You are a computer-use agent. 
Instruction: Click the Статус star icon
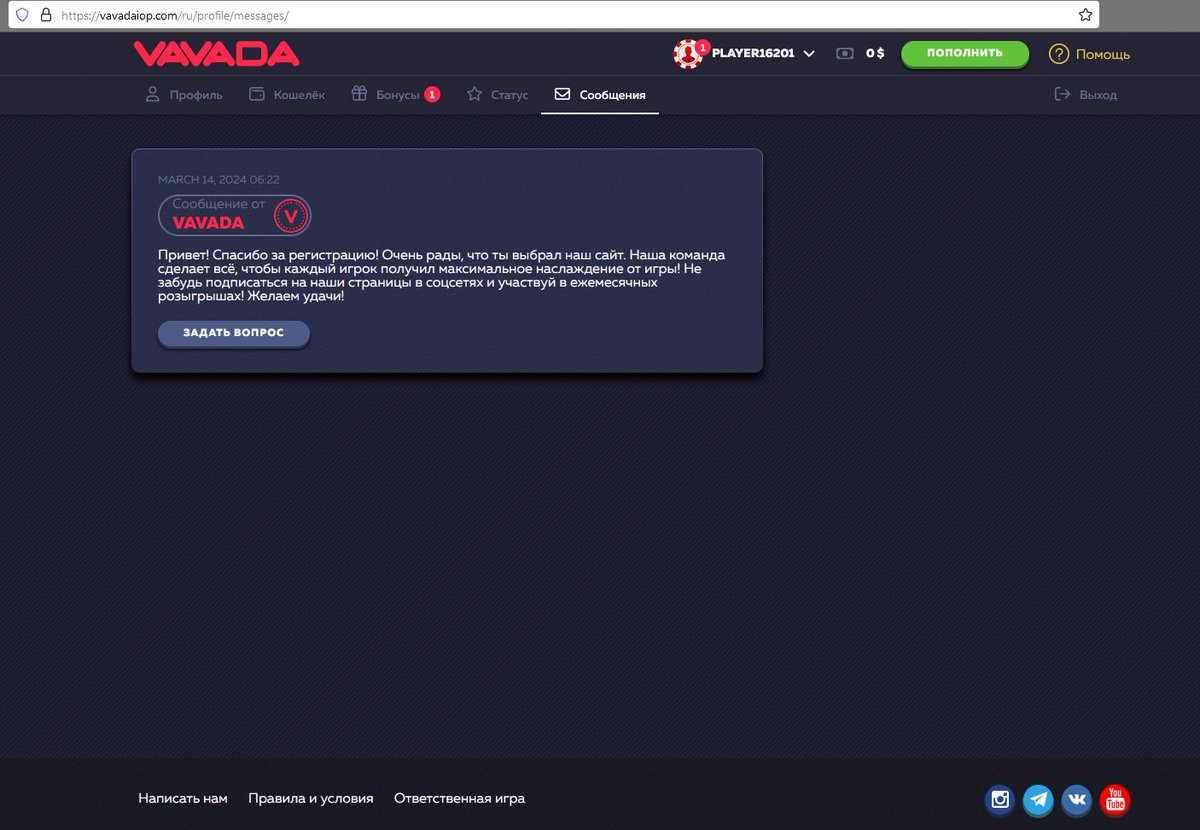click(474, 94)
